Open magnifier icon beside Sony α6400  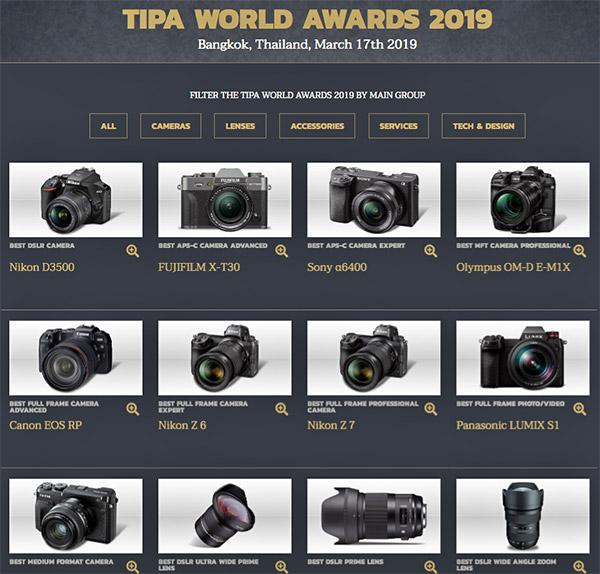tap(430, 251)
